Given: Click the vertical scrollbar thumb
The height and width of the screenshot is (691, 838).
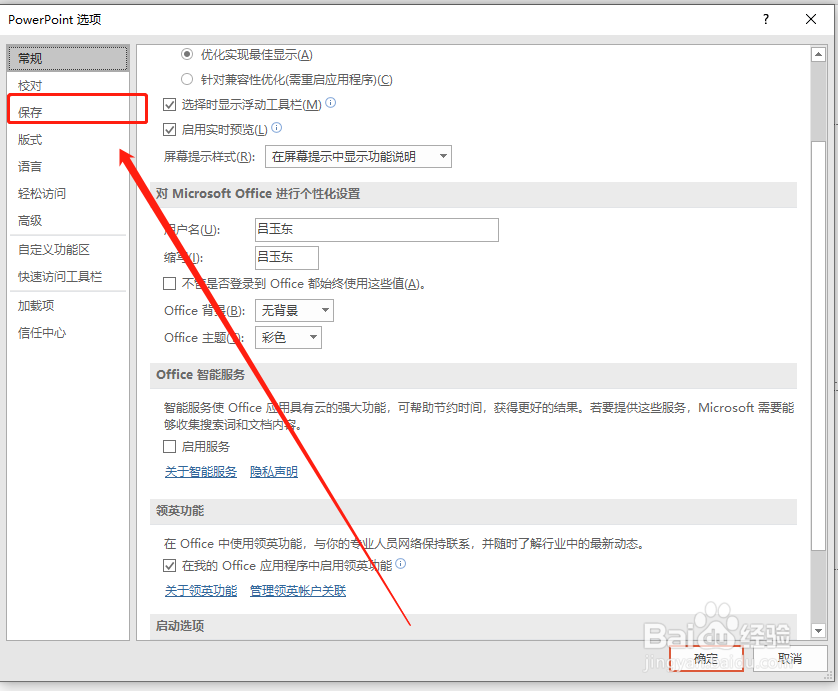Looking at the screenshot, I should point(818,345).
